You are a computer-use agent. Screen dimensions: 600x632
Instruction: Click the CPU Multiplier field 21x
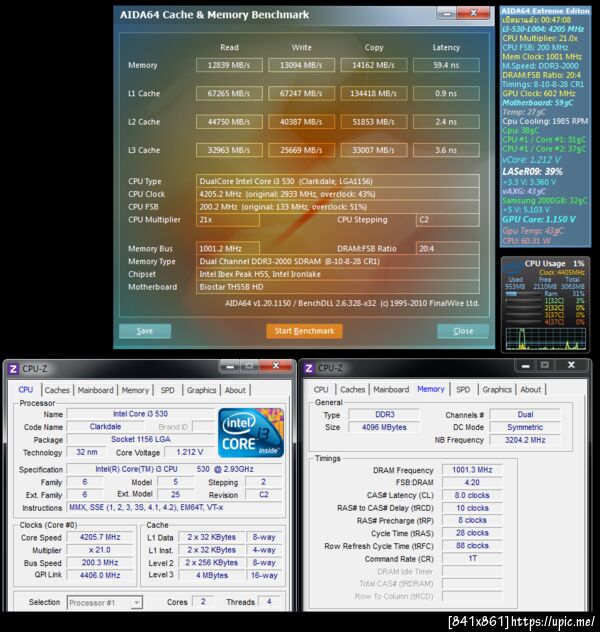228,220
